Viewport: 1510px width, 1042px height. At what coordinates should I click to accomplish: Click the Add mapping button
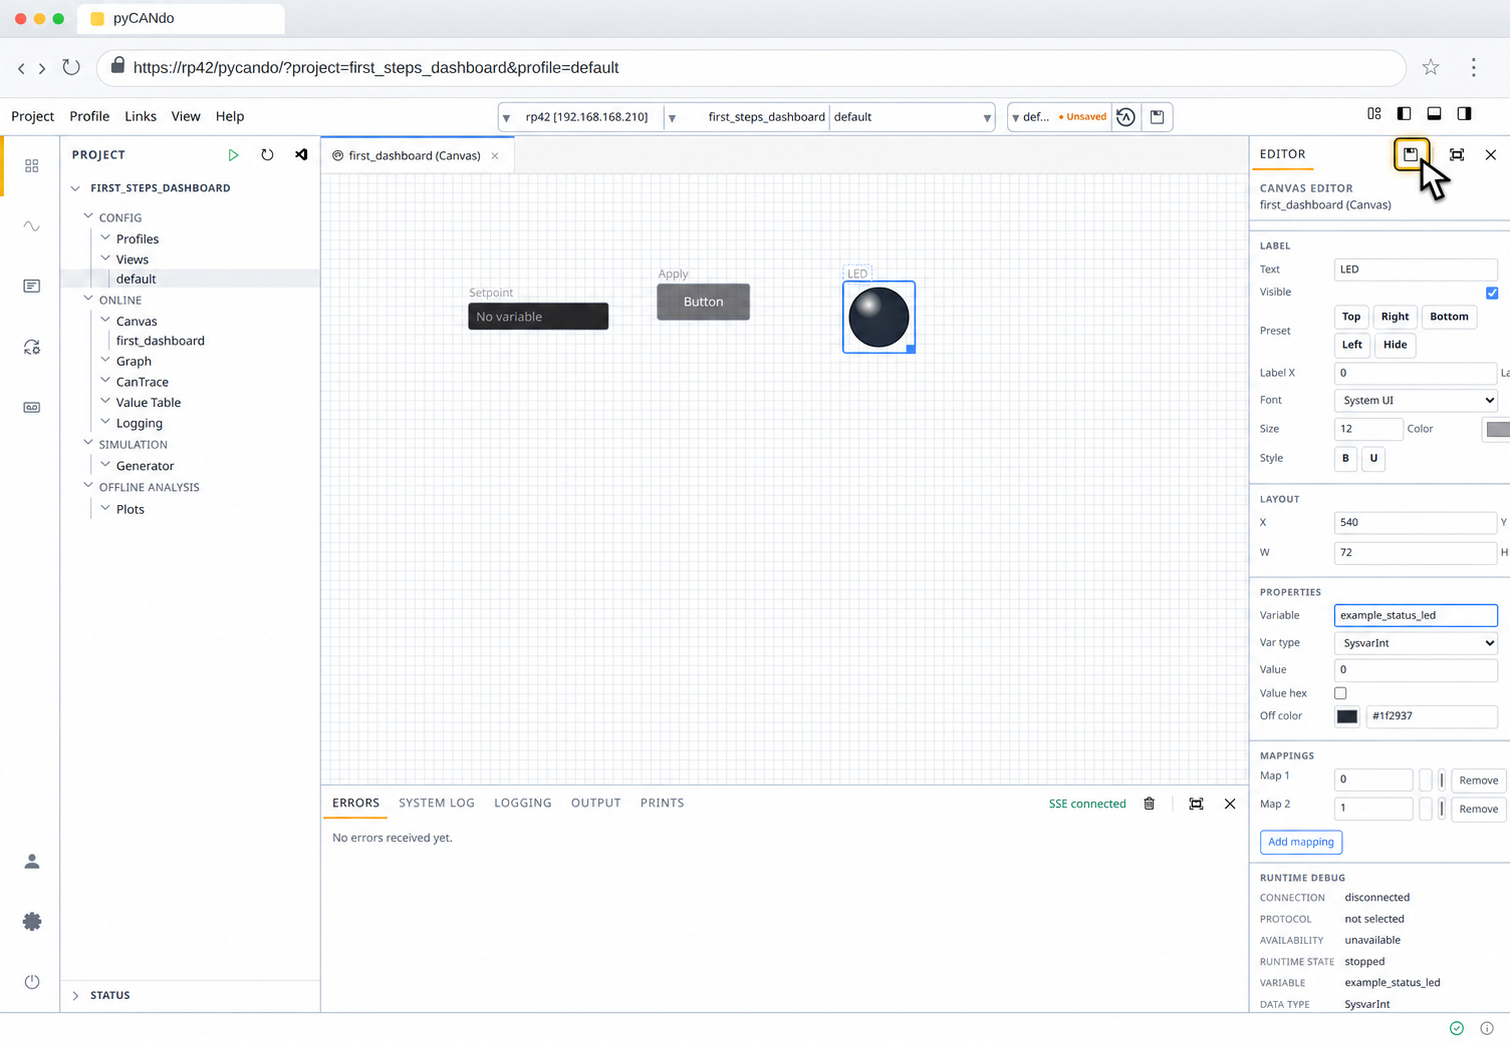[x=1301, y=842]
